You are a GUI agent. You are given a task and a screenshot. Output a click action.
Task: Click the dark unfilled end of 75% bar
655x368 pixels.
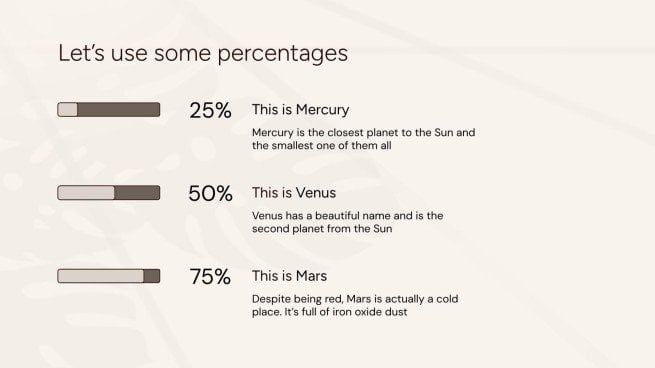click(152, 276)
